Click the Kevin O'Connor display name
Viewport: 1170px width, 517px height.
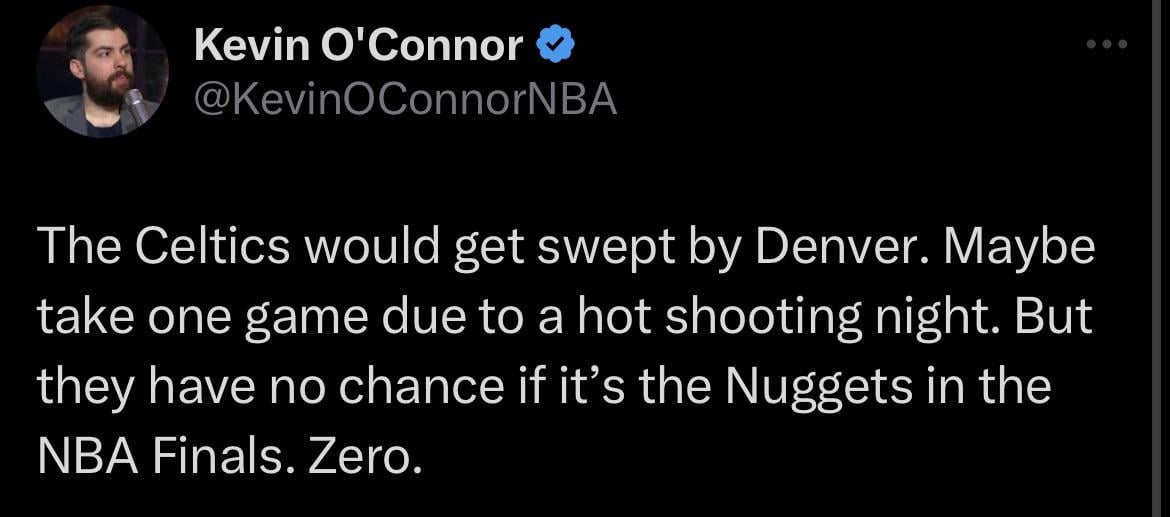(x=358, y=45)
